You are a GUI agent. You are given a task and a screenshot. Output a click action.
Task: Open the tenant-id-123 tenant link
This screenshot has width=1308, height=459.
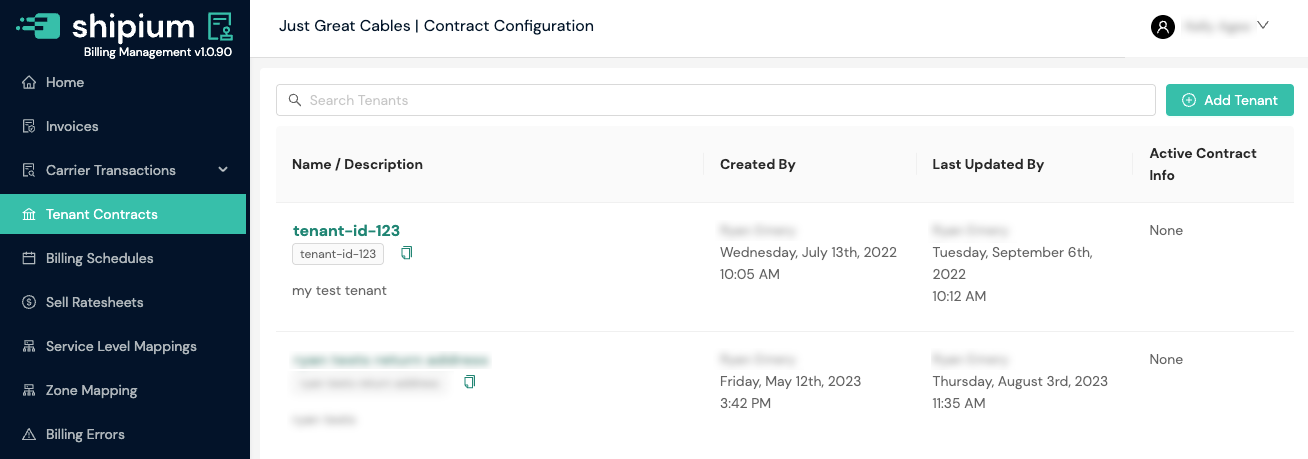tap(346, 231)
